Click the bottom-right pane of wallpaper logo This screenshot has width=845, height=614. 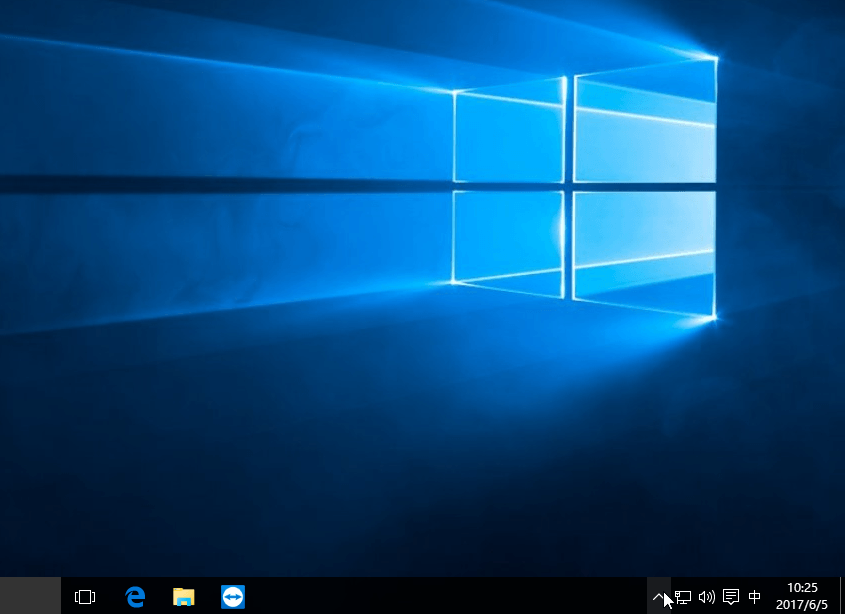click(645, 245)
